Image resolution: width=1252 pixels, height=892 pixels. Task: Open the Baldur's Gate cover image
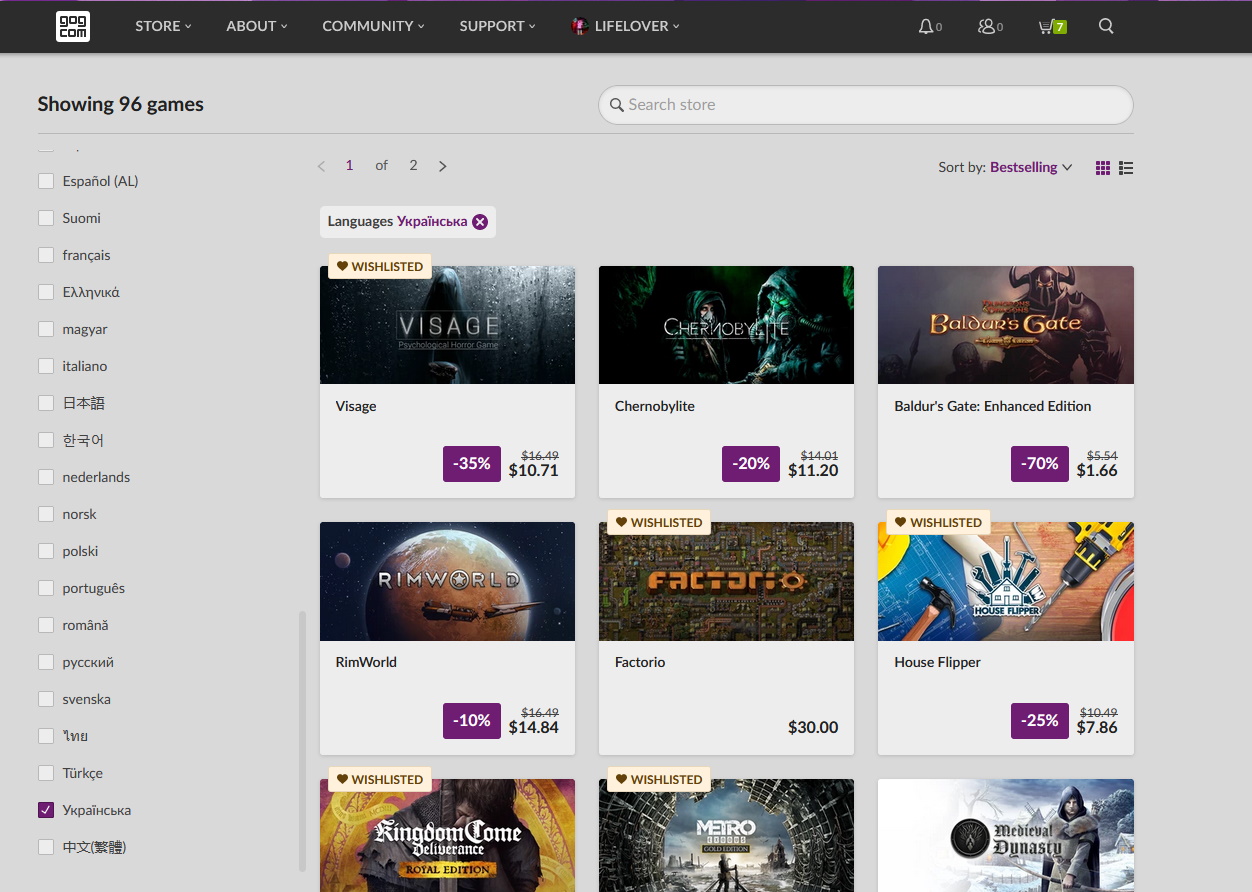tap(1006, 325)
